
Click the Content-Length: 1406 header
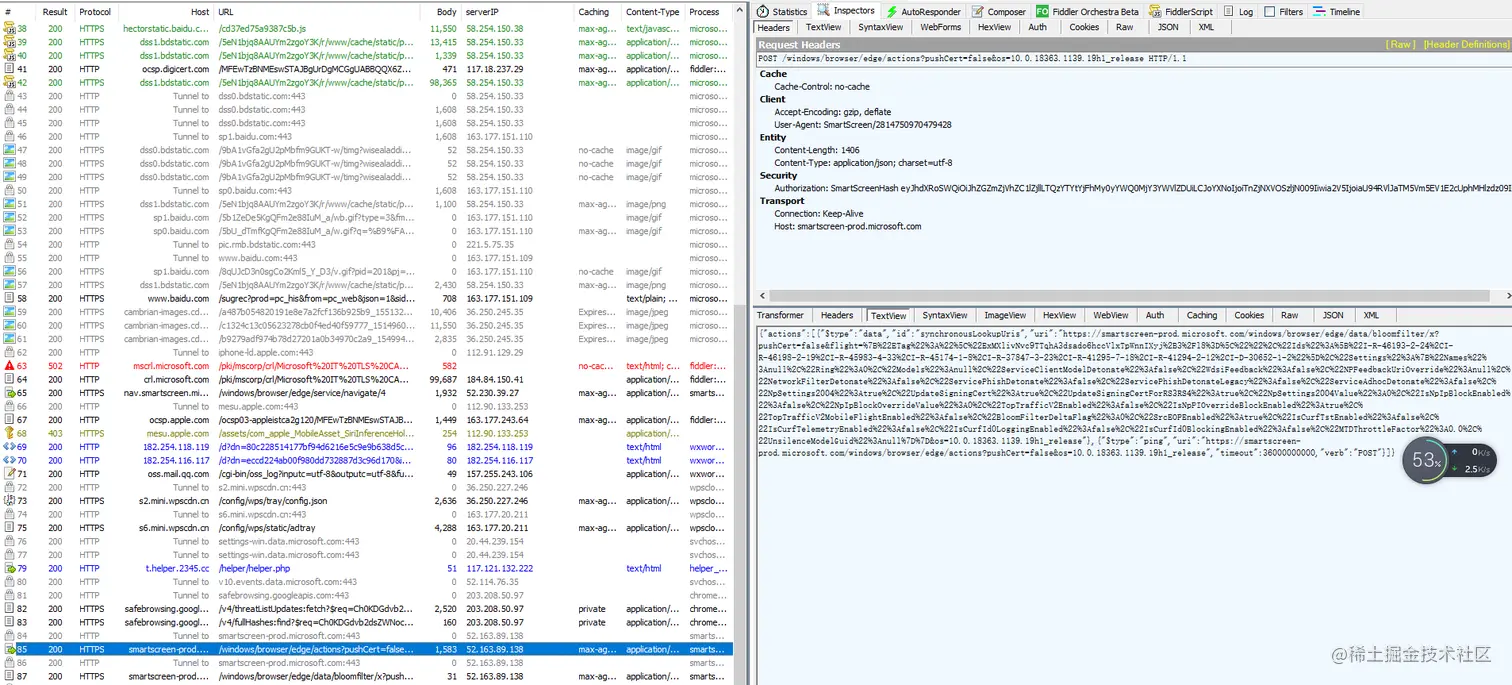(817, 150)
